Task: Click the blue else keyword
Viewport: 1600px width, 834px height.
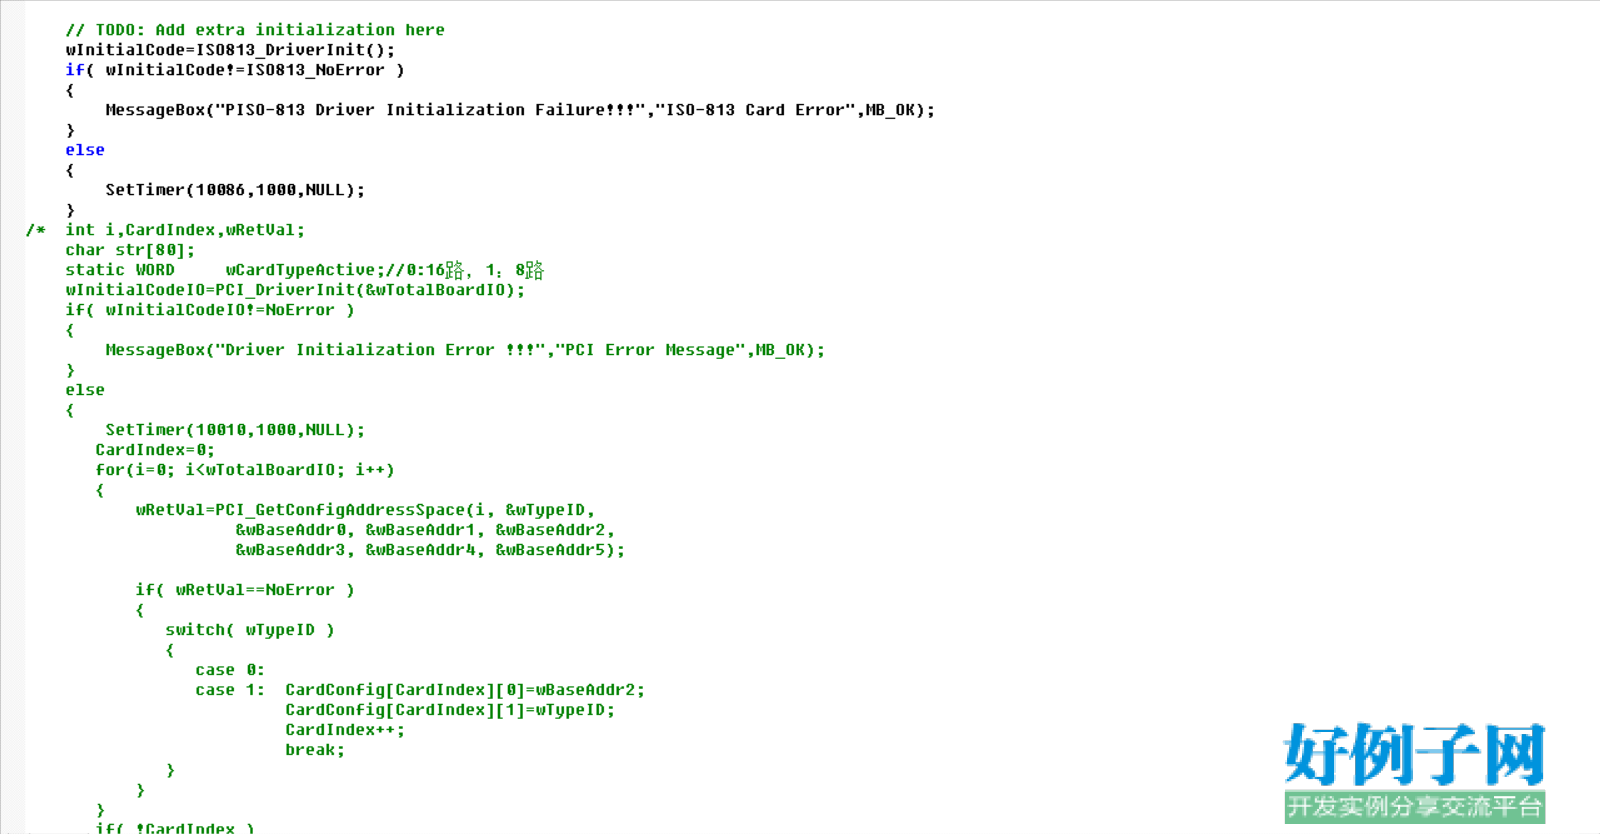Action: pos(85,150)
